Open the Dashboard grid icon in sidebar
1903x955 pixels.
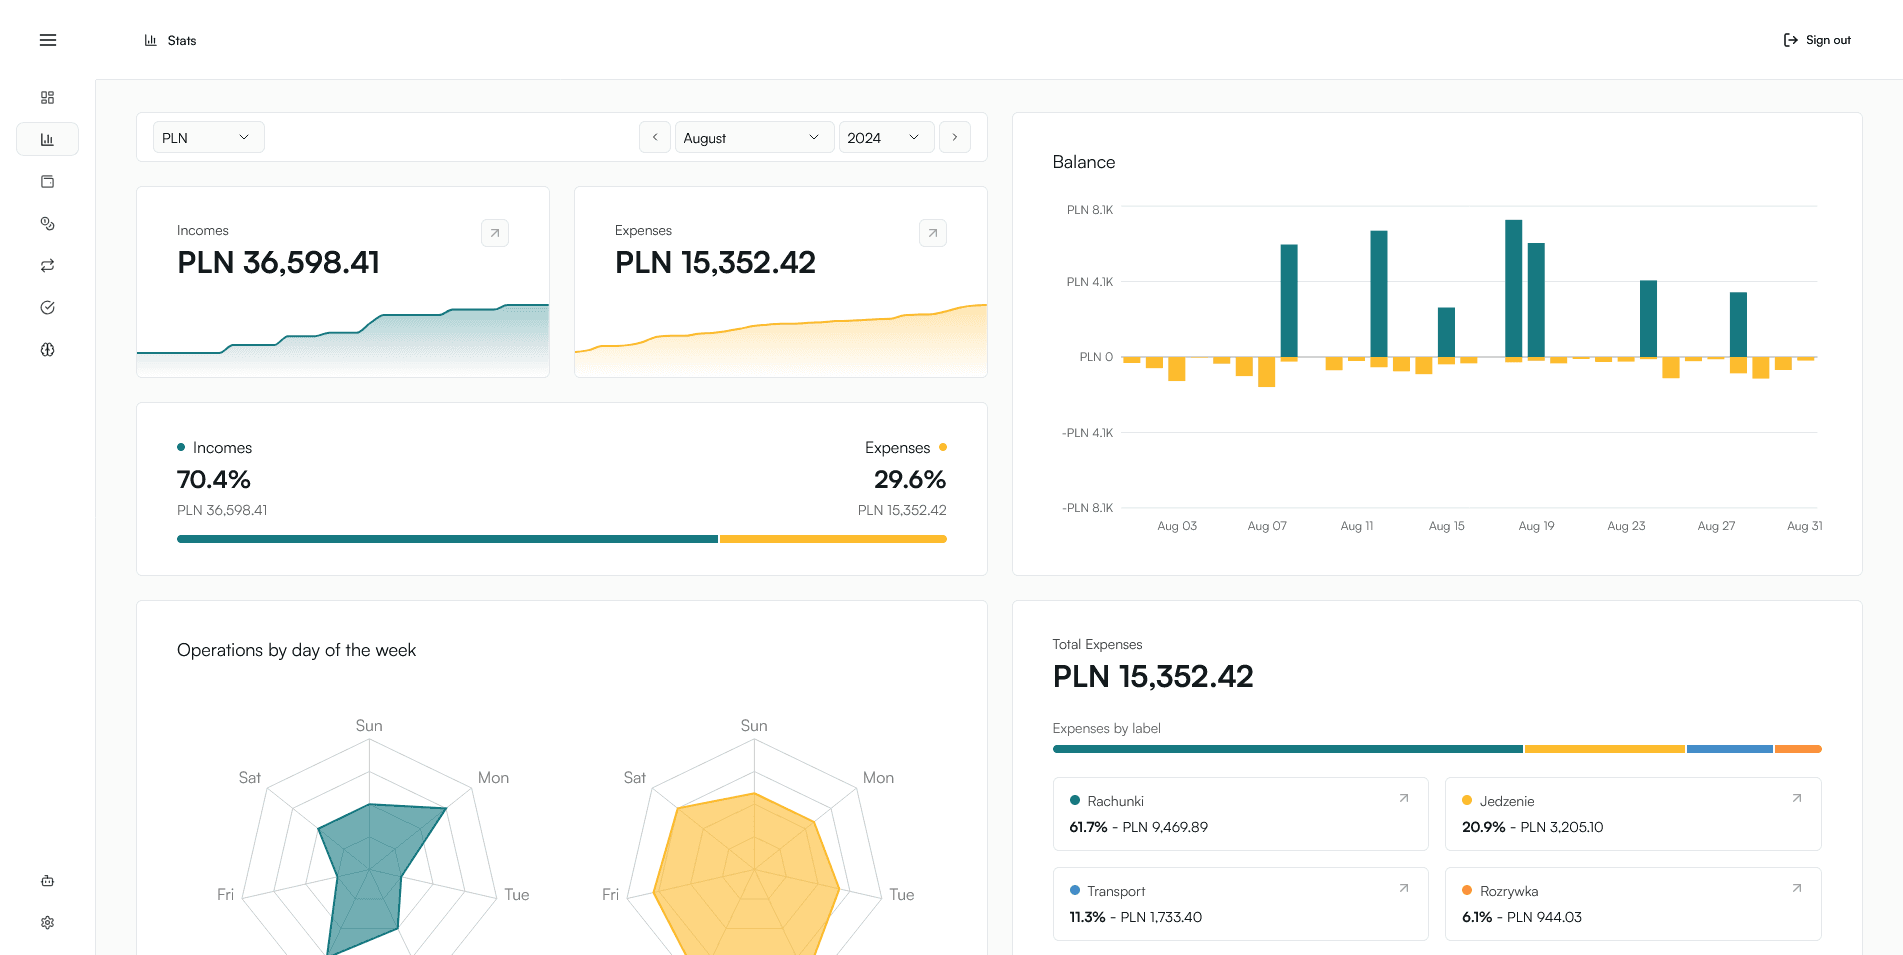tap(47, 97)
